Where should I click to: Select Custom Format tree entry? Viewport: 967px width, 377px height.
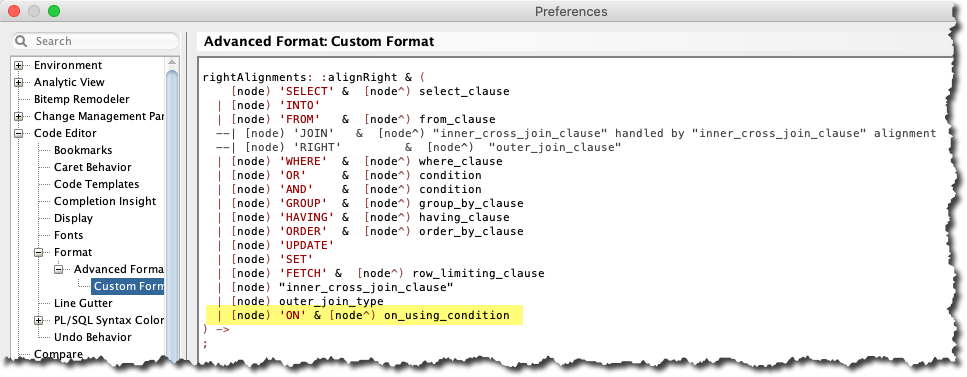coord(128,286)
